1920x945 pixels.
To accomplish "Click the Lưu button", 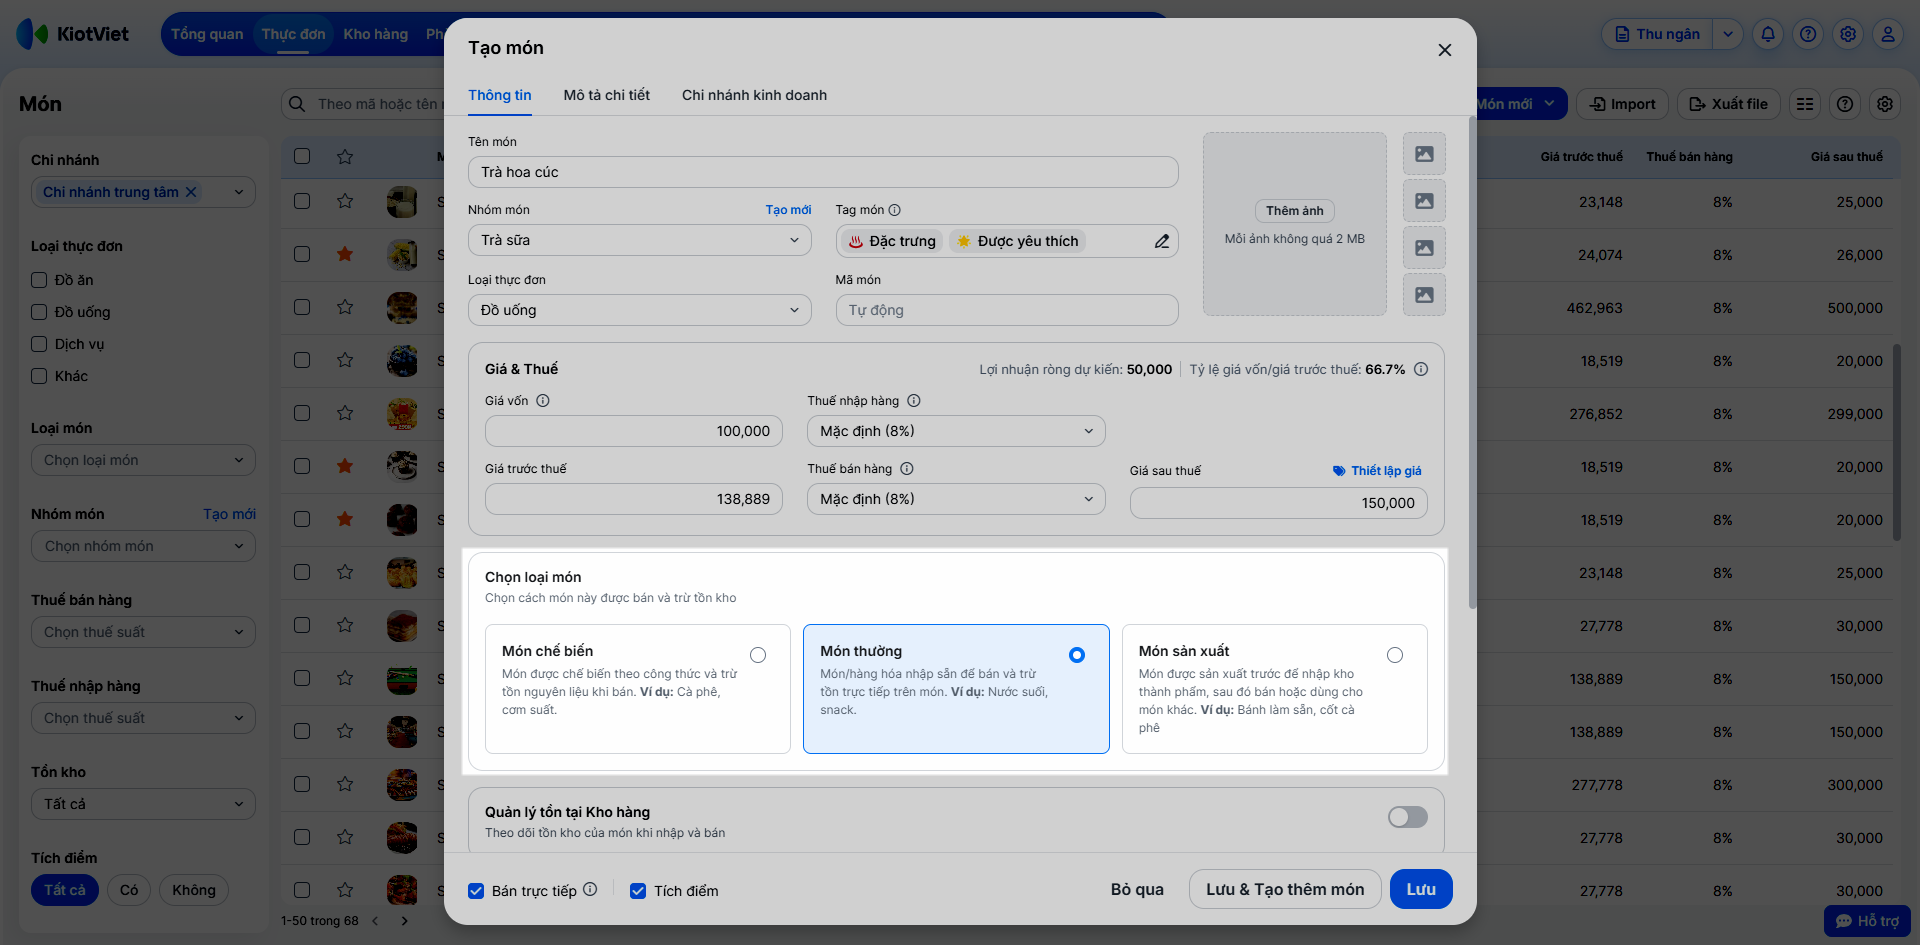I will click(1421, 889).
